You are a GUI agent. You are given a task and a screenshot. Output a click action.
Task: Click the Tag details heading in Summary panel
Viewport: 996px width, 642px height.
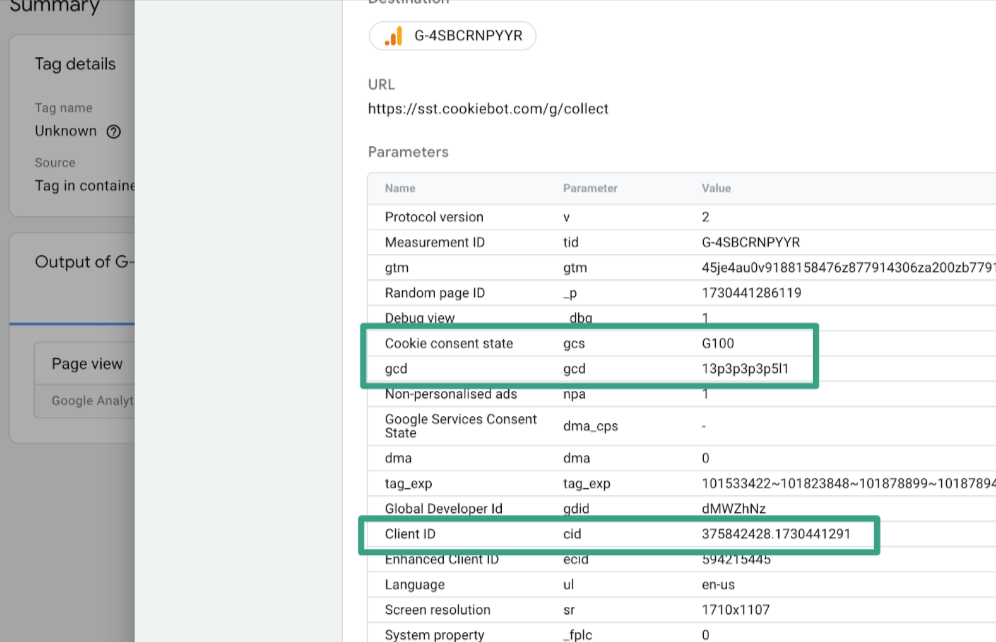click(75, 64)
